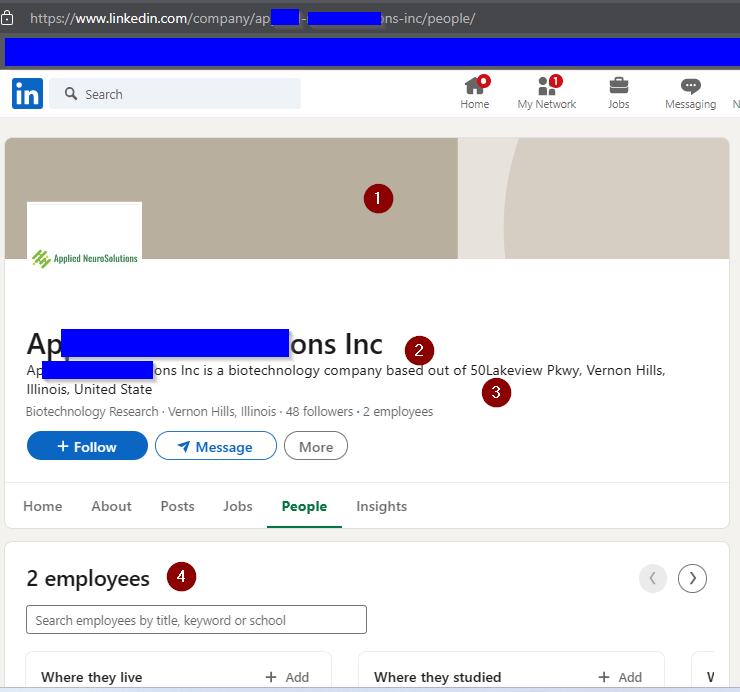This screenshot has width=740, height=692.
Task: Add a location under Where they live
Action: point(287,677)
